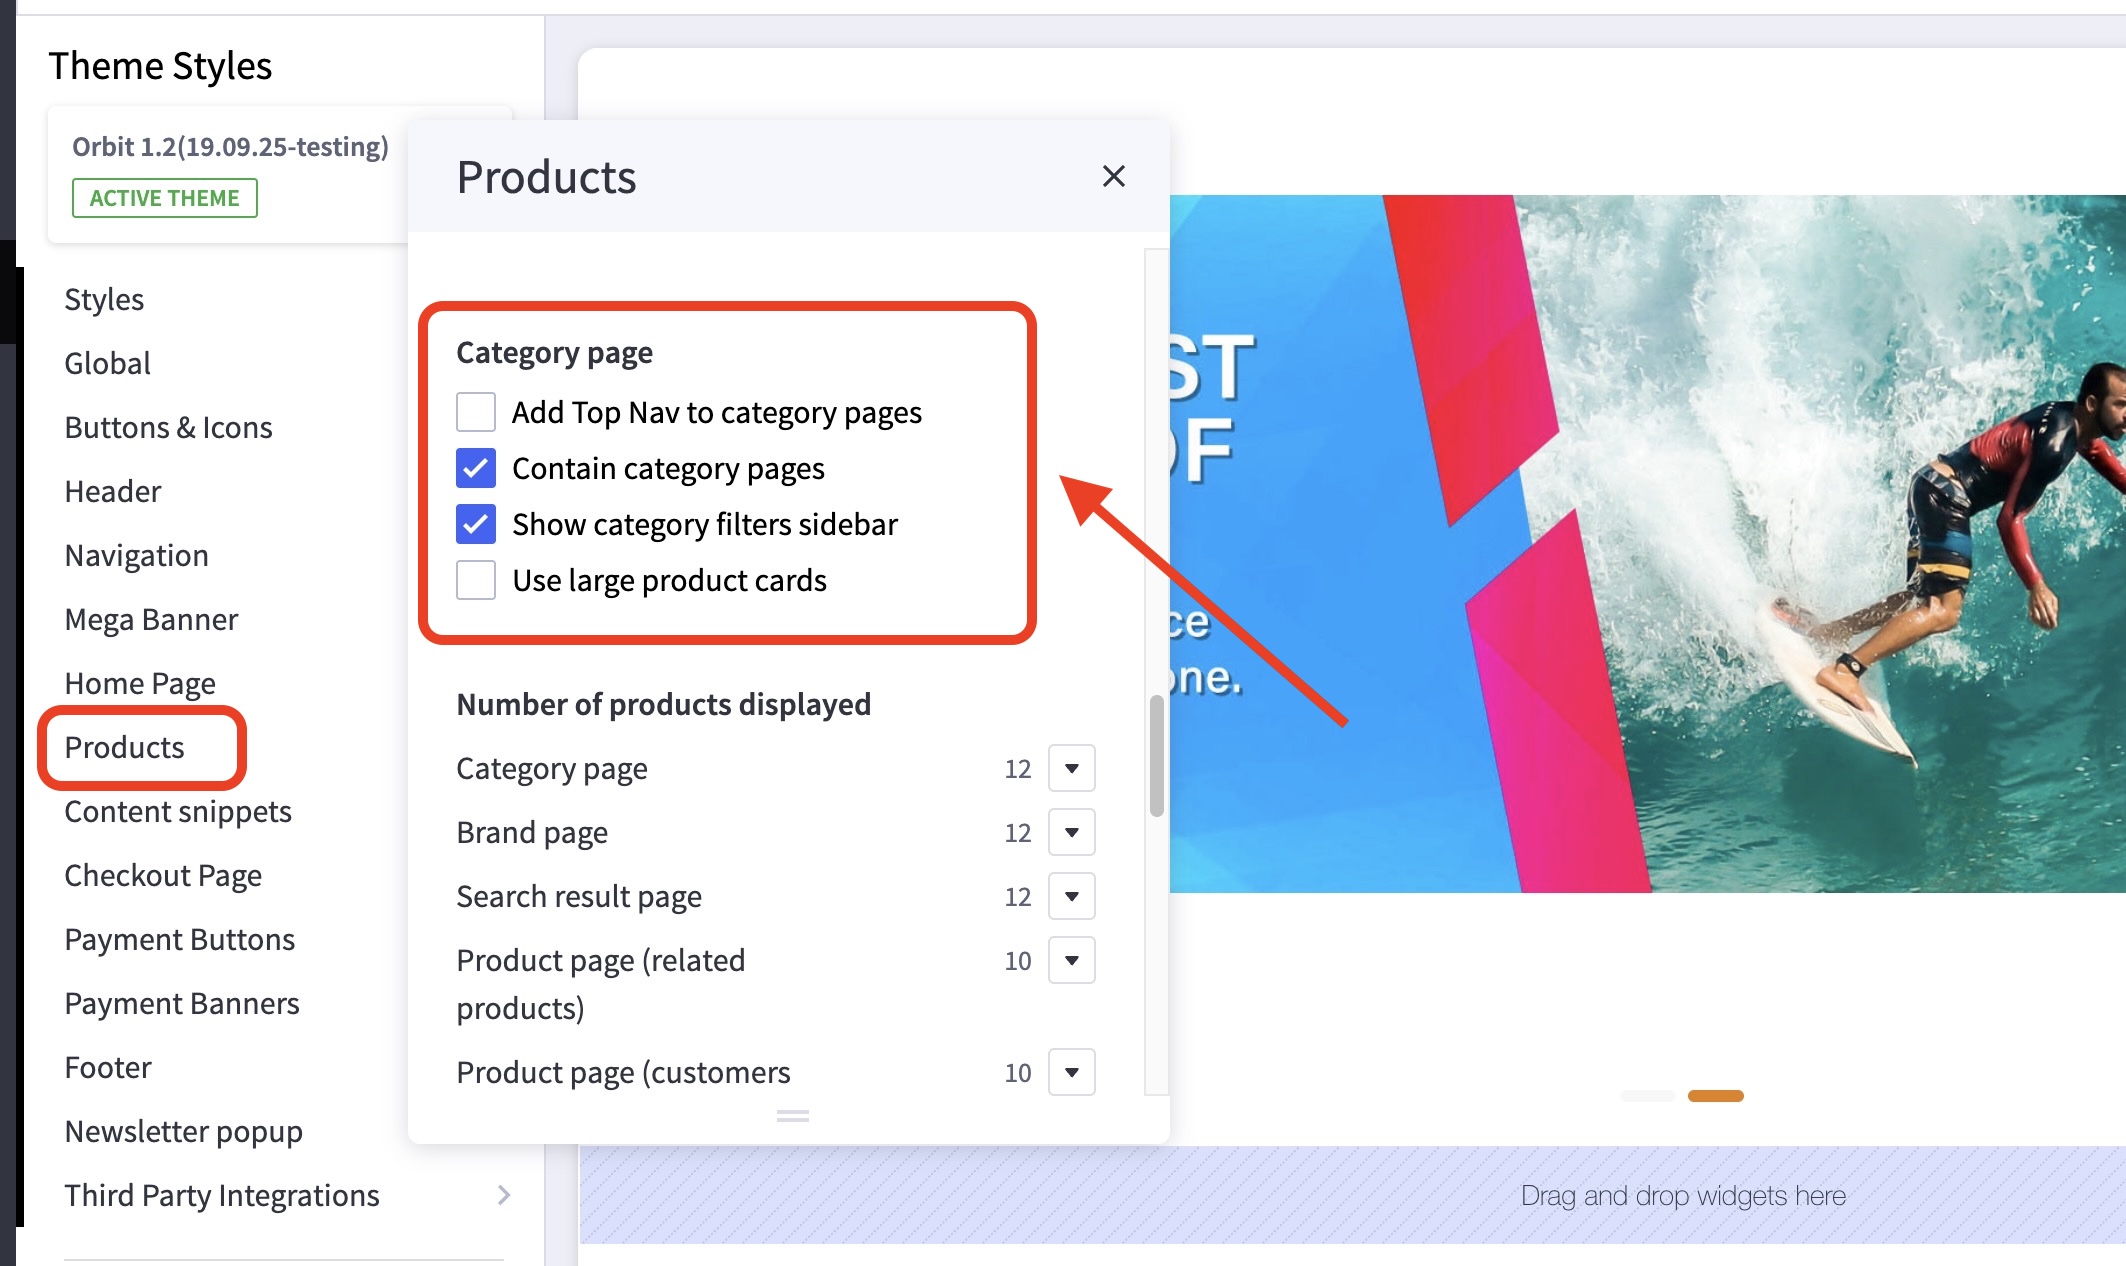Open Search result page count dropdown

(1071, 896)
